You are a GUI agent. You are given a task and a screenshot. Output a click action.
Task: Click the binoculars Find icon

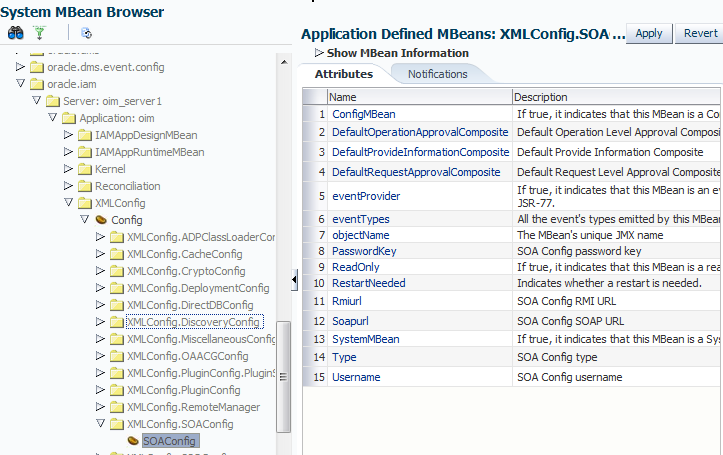click(16, 33)
